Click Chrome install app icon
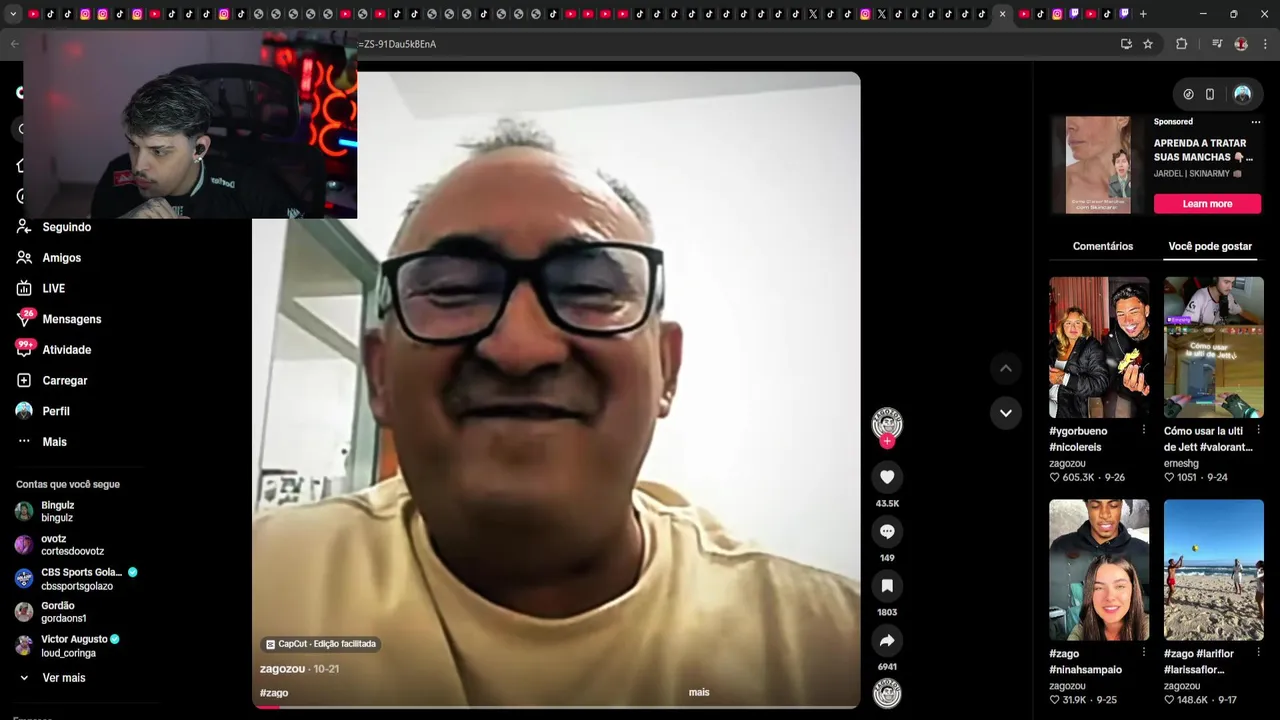 tap(1126, 44)
